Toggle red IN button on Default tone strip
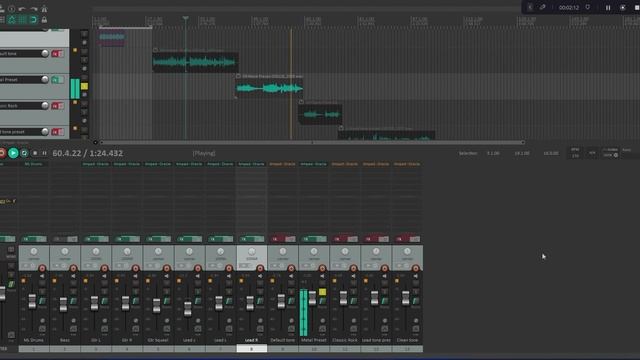Image resolution: width=640 pixels, height=360 pixels. [283, 239]
